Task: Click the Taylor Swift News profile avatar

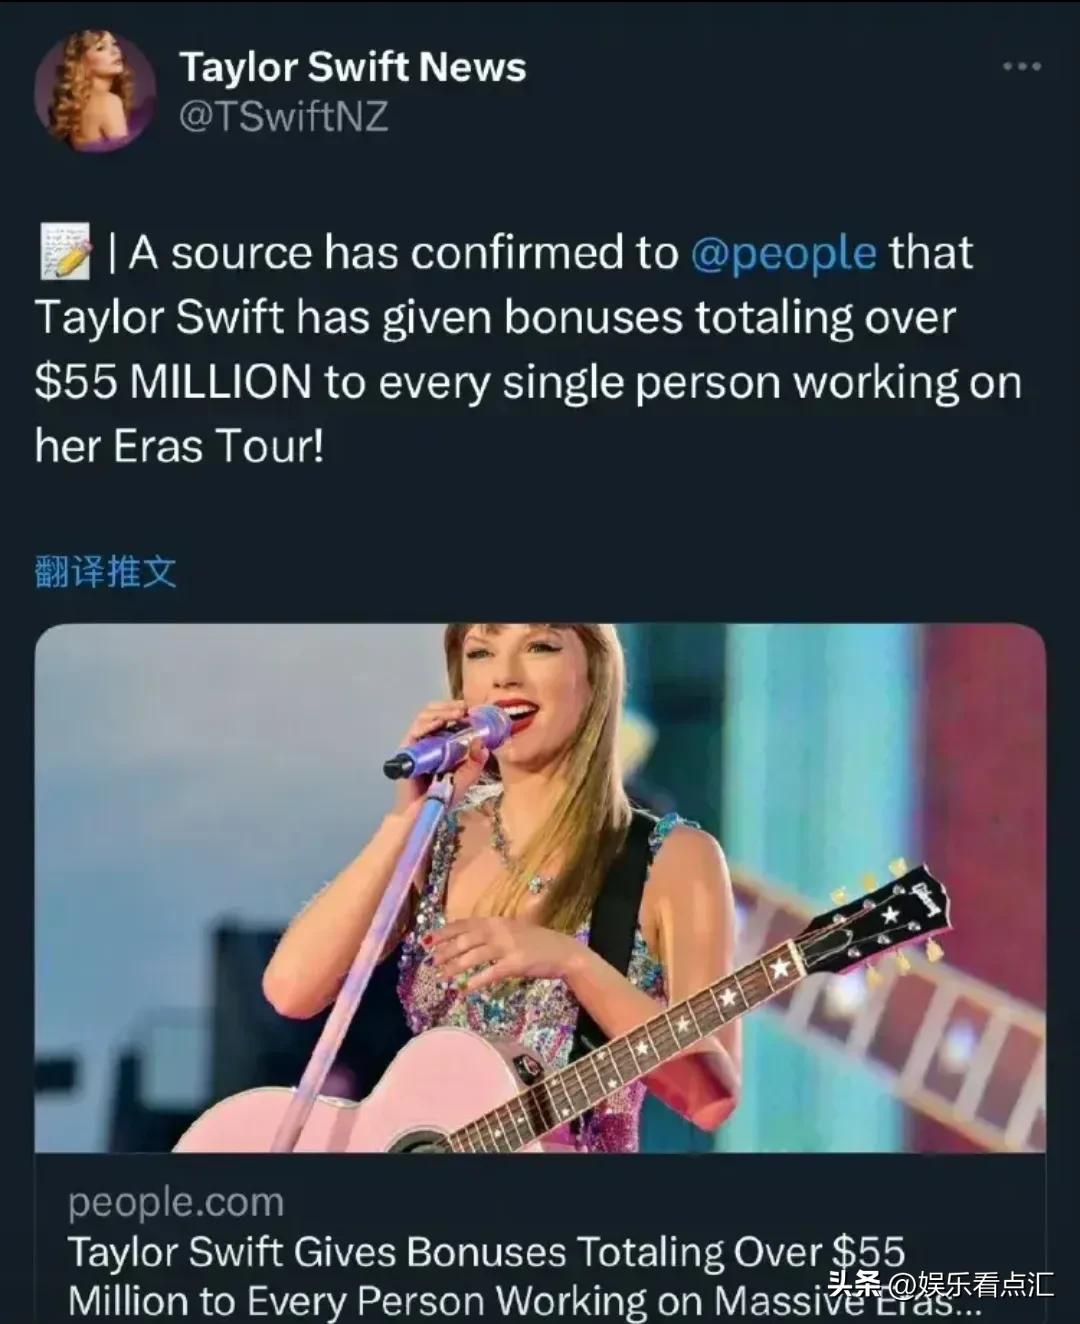Action: click(x=97, y=90)
